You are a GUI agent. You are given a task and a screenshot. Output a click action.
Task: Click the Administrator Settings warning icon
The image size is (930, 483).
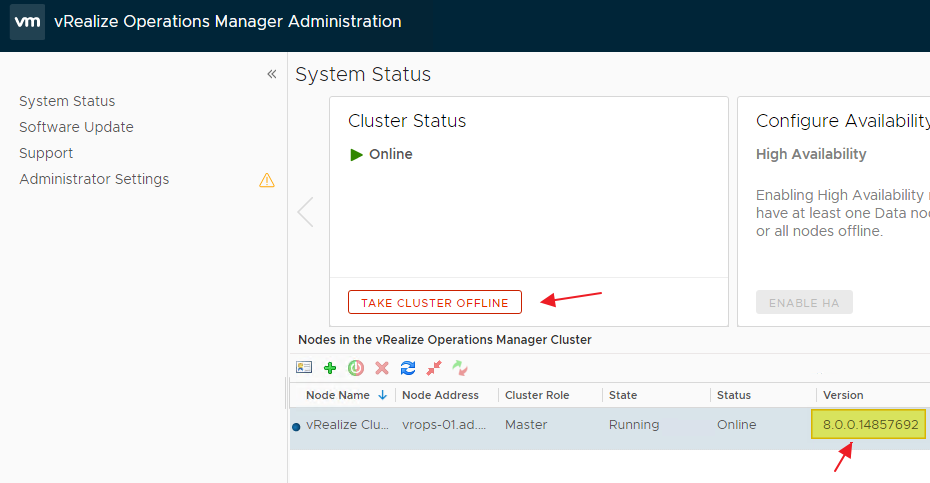(266, 180)
